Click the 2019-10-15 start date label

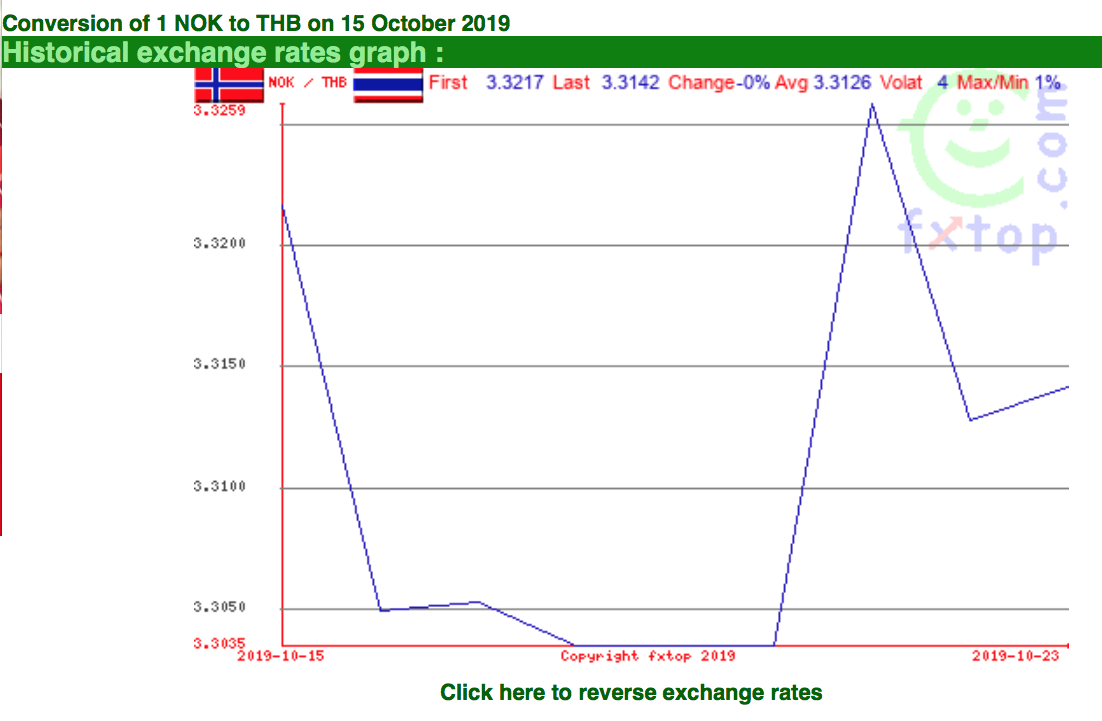(280, 656)
